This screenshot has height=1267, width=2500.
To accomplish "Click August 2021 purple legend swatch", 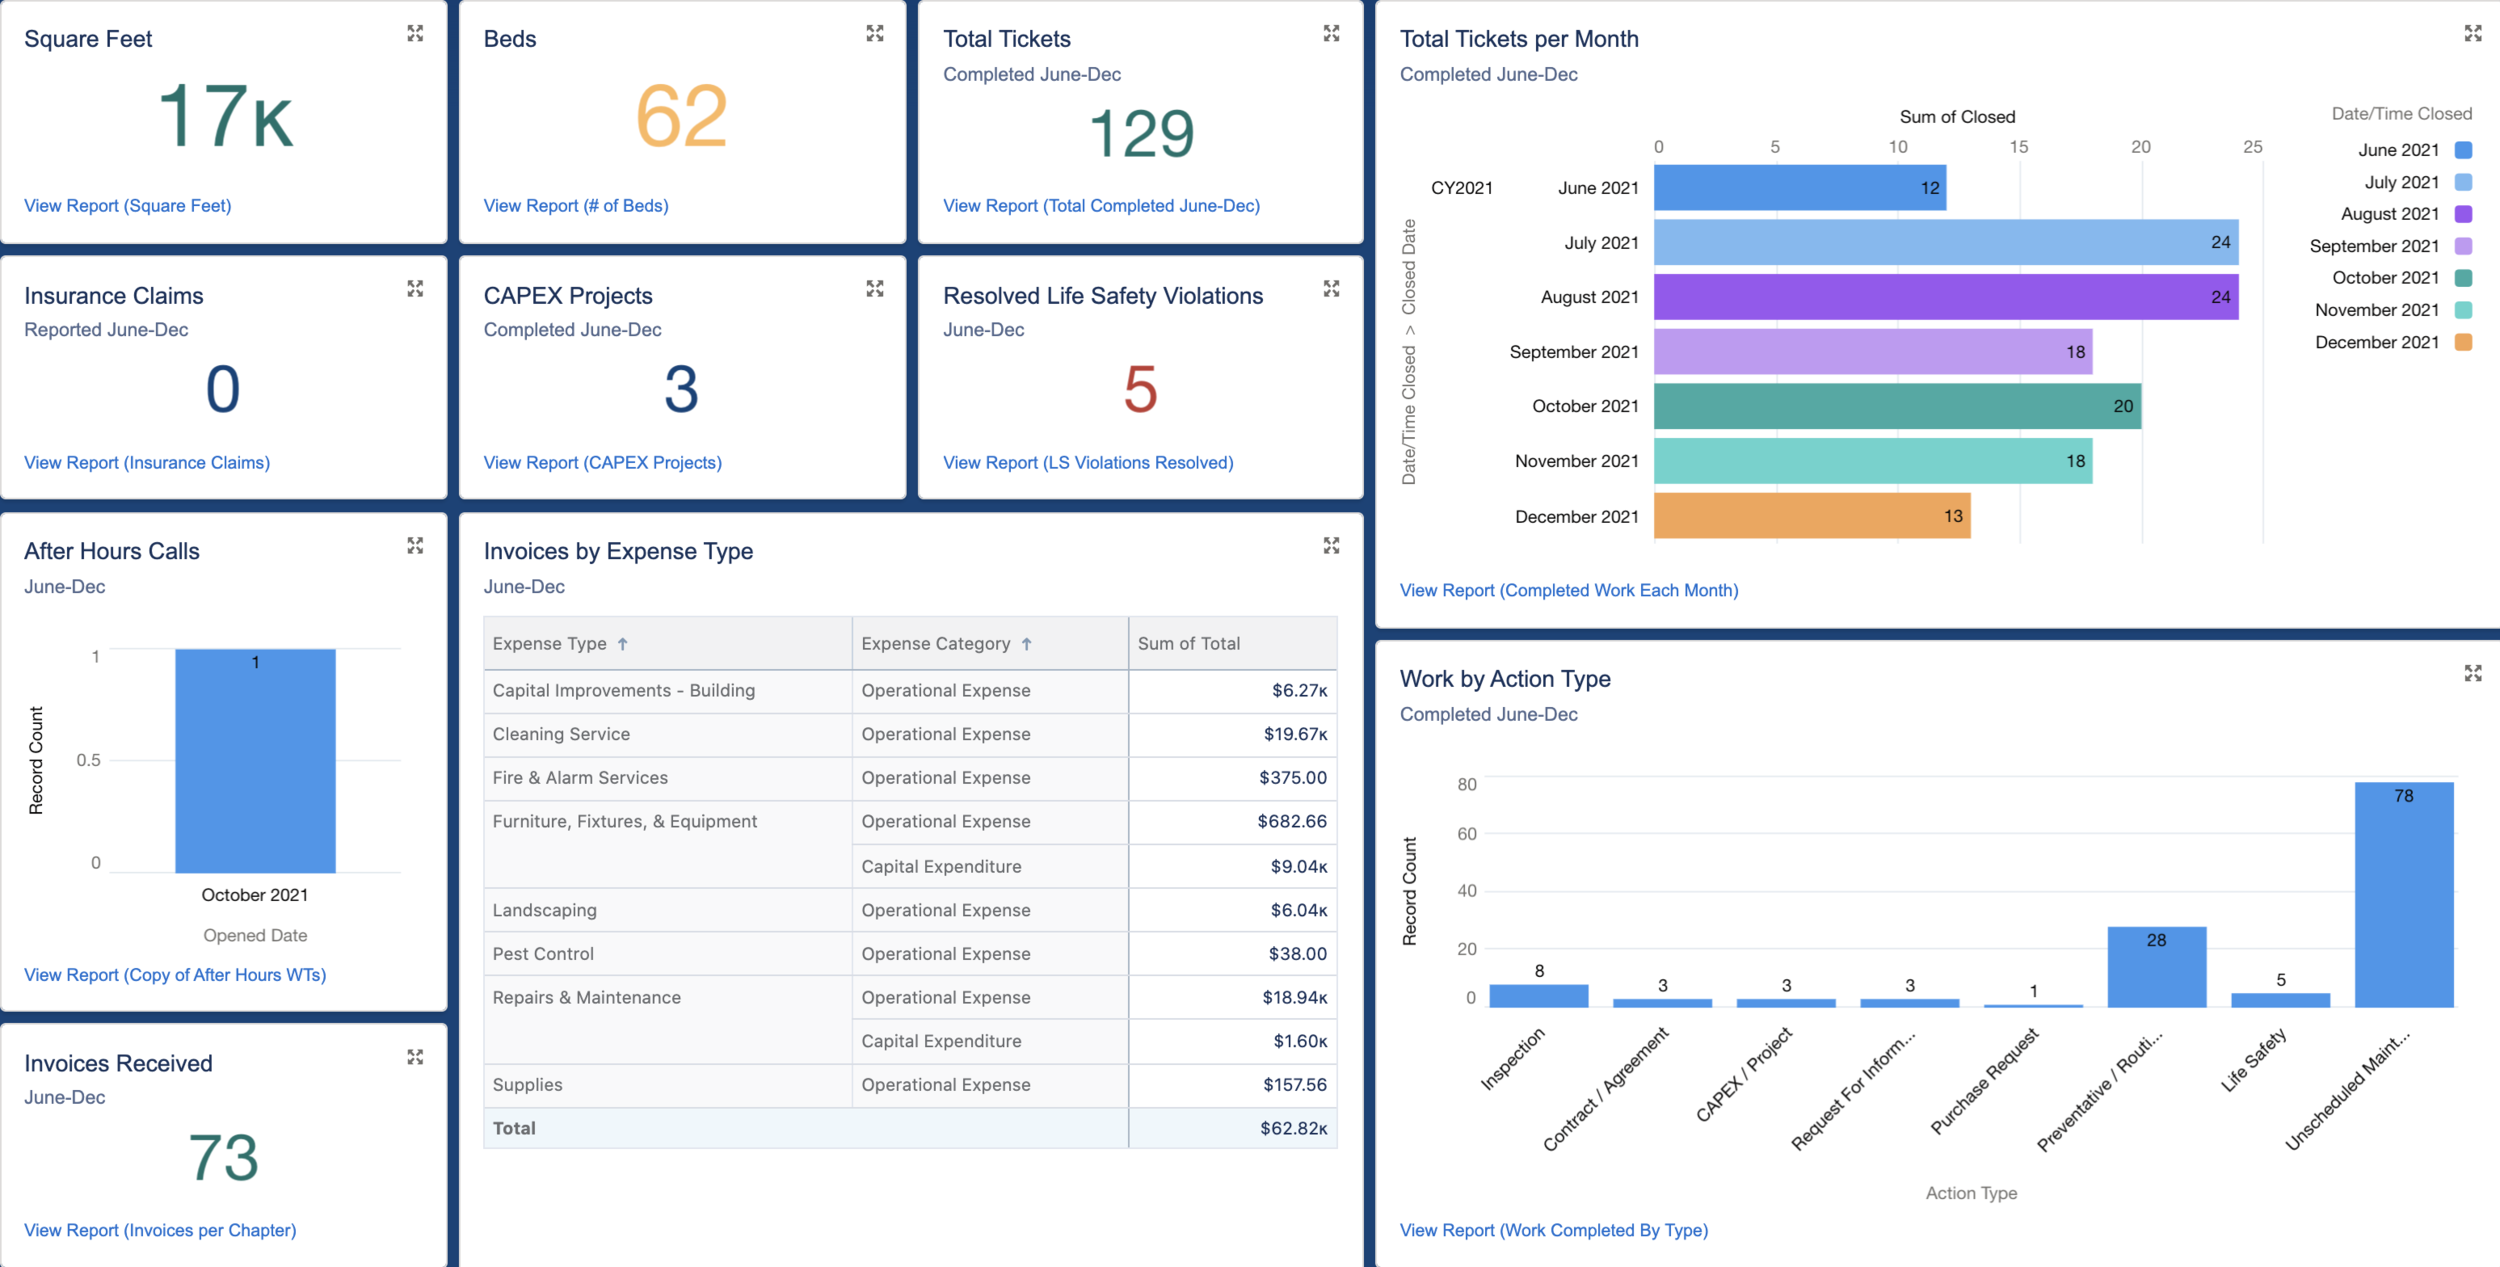I will click(x=2464, y=214).
